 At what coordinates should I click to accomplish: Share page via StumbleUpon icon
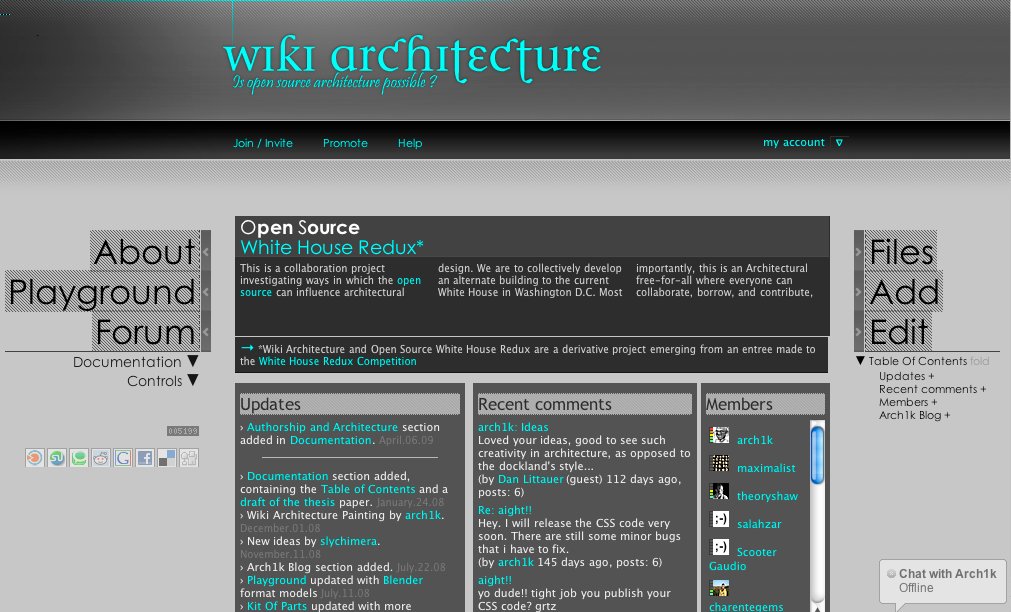point(57,458)
